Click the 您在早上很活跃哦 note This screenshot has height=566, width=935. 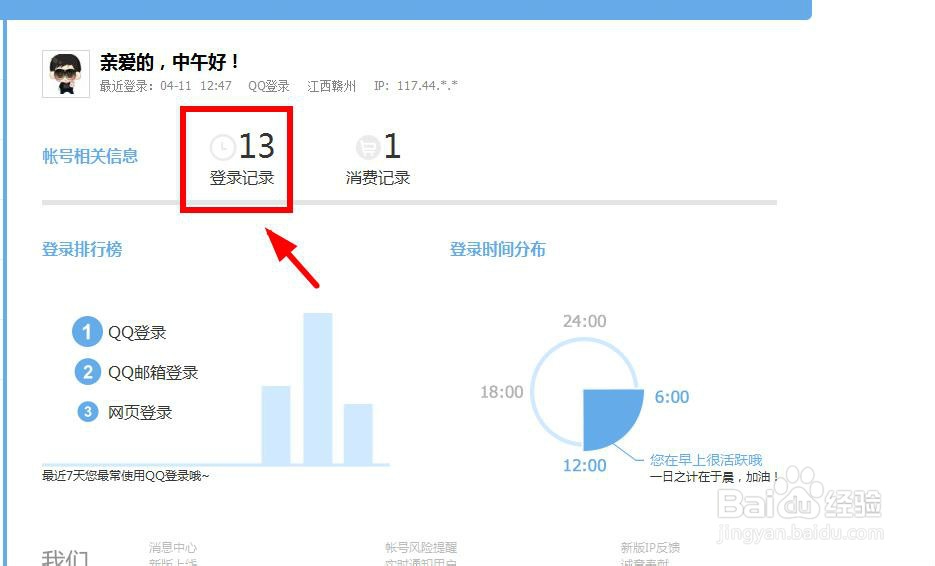point(706,460)
